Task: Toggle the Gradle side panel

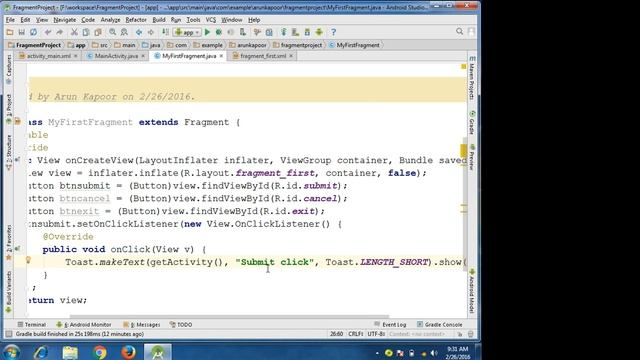Action: click(472, 122)
